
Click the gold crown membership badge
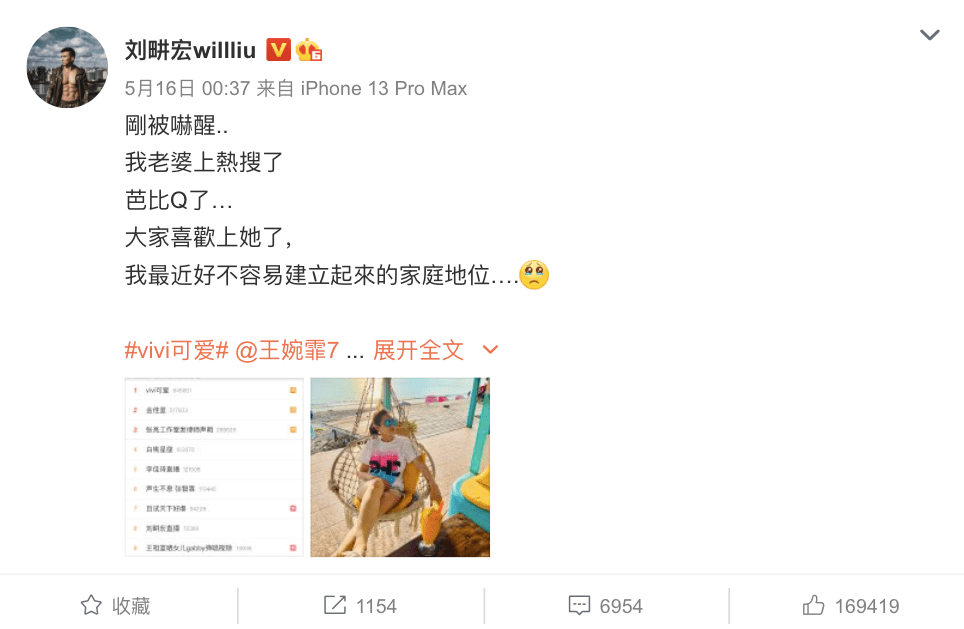pos(309,49)
